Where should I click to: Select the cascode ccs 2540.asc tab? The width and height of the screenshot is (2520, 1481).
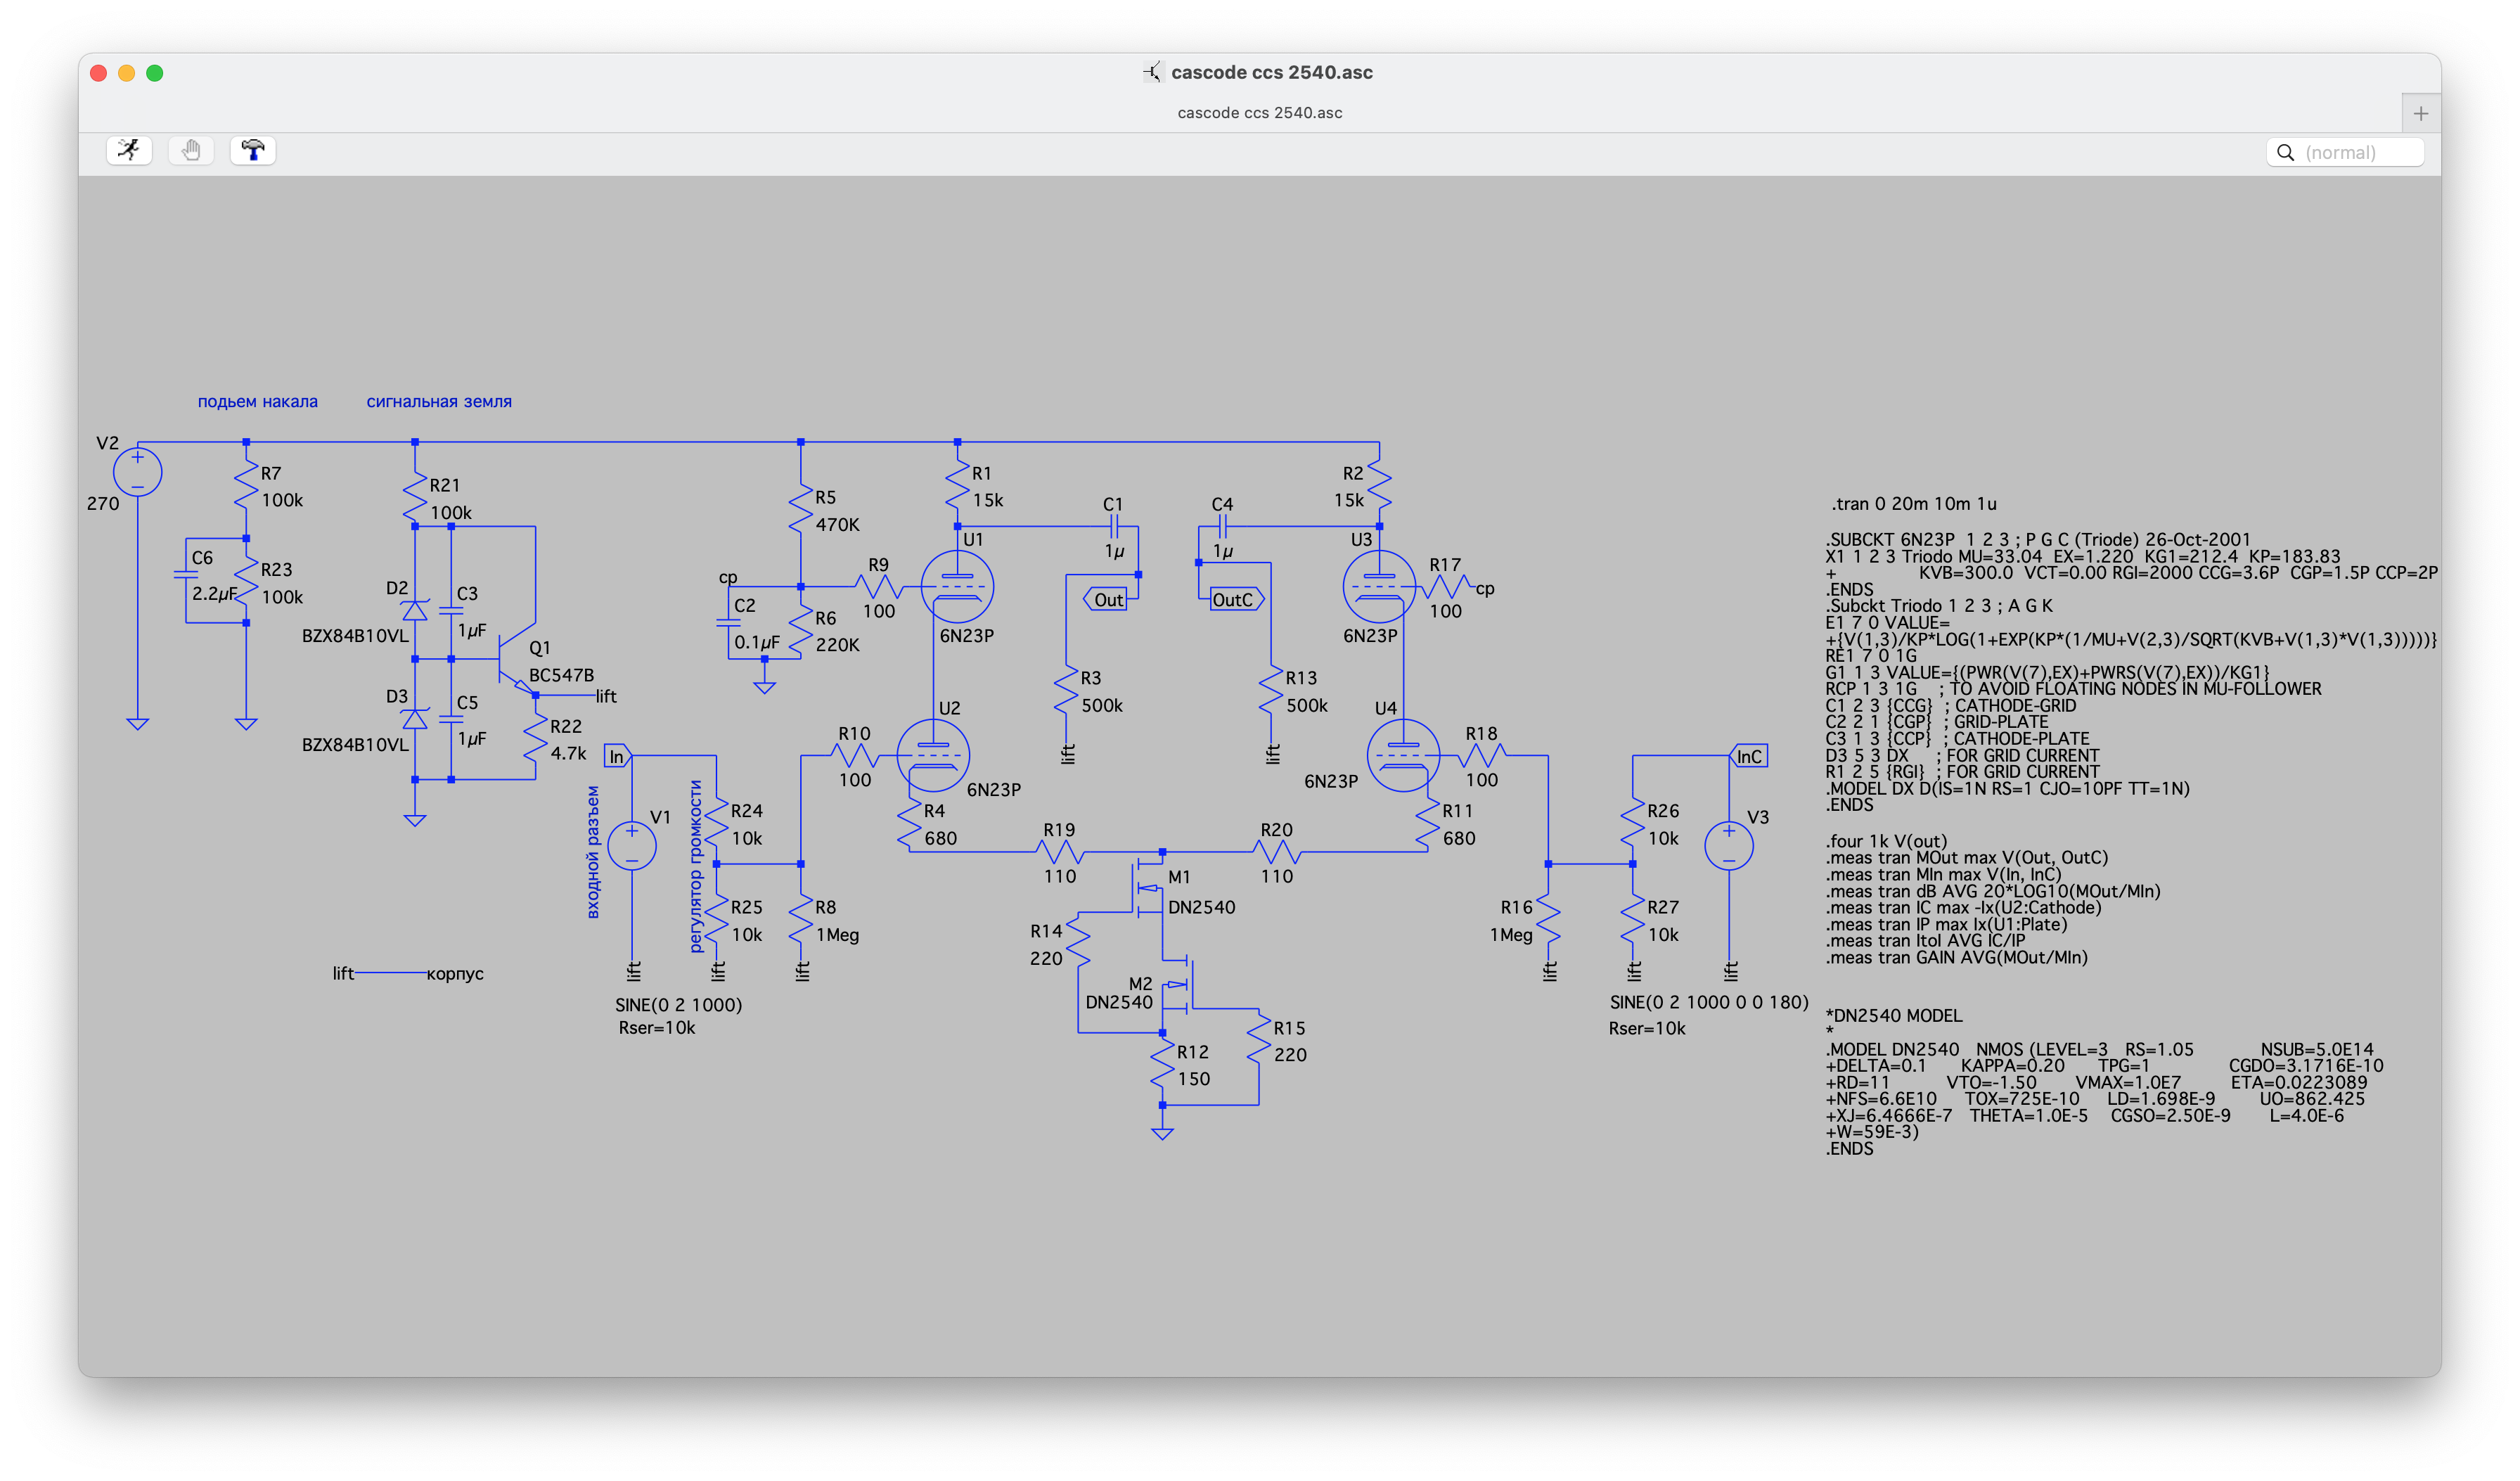1259,113
